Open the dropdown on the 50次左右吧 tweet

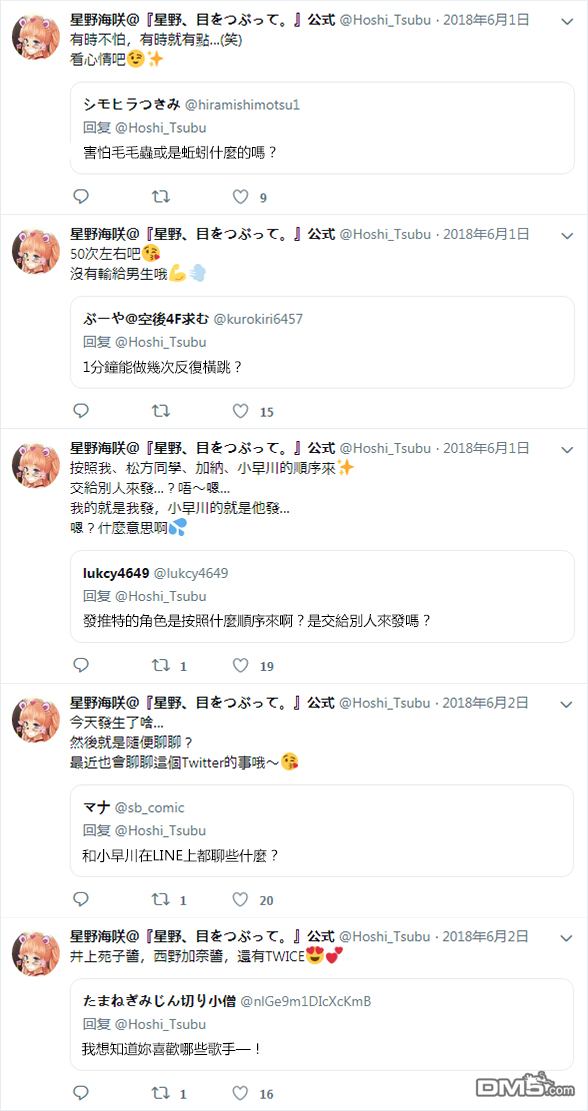566,235
